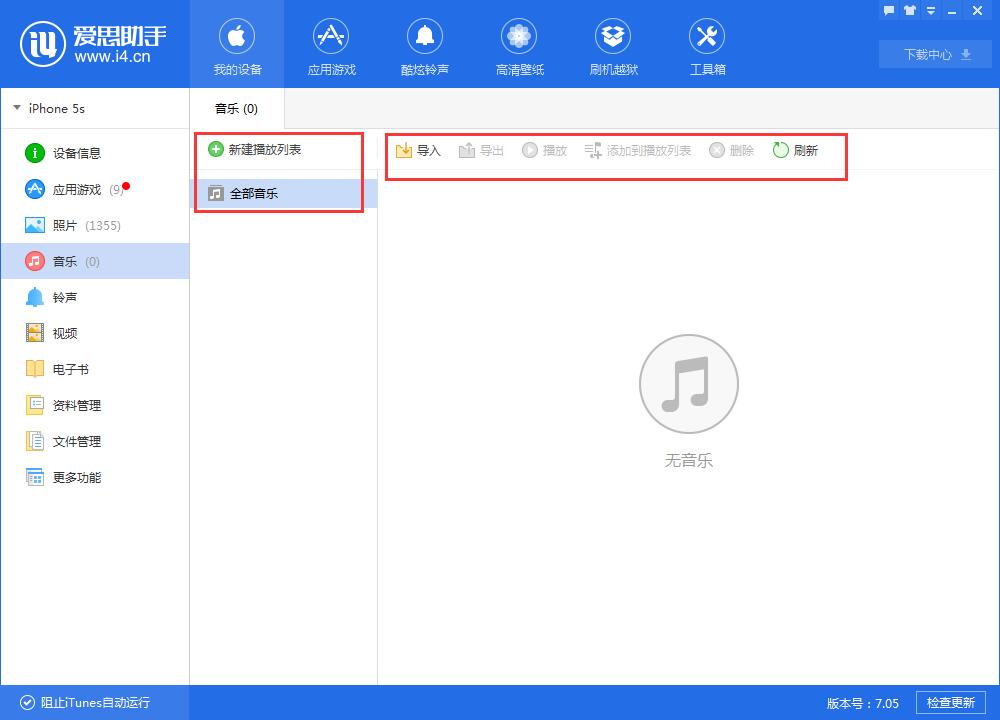This screenshot has width=1000, height=720.
Task: Select 我的设备 (My Device) section
Action: pos(237,45)
